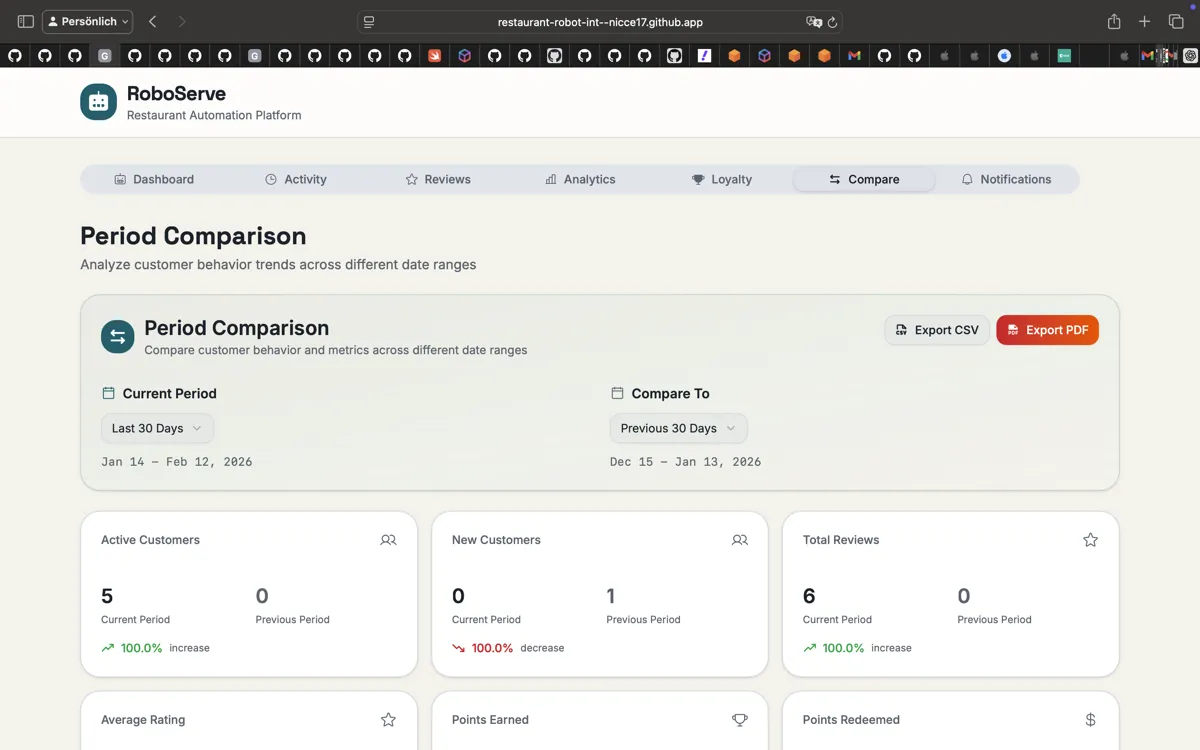Export the comparison as CSV
The width and height of the screenshot is (1200, 750).
937,330
